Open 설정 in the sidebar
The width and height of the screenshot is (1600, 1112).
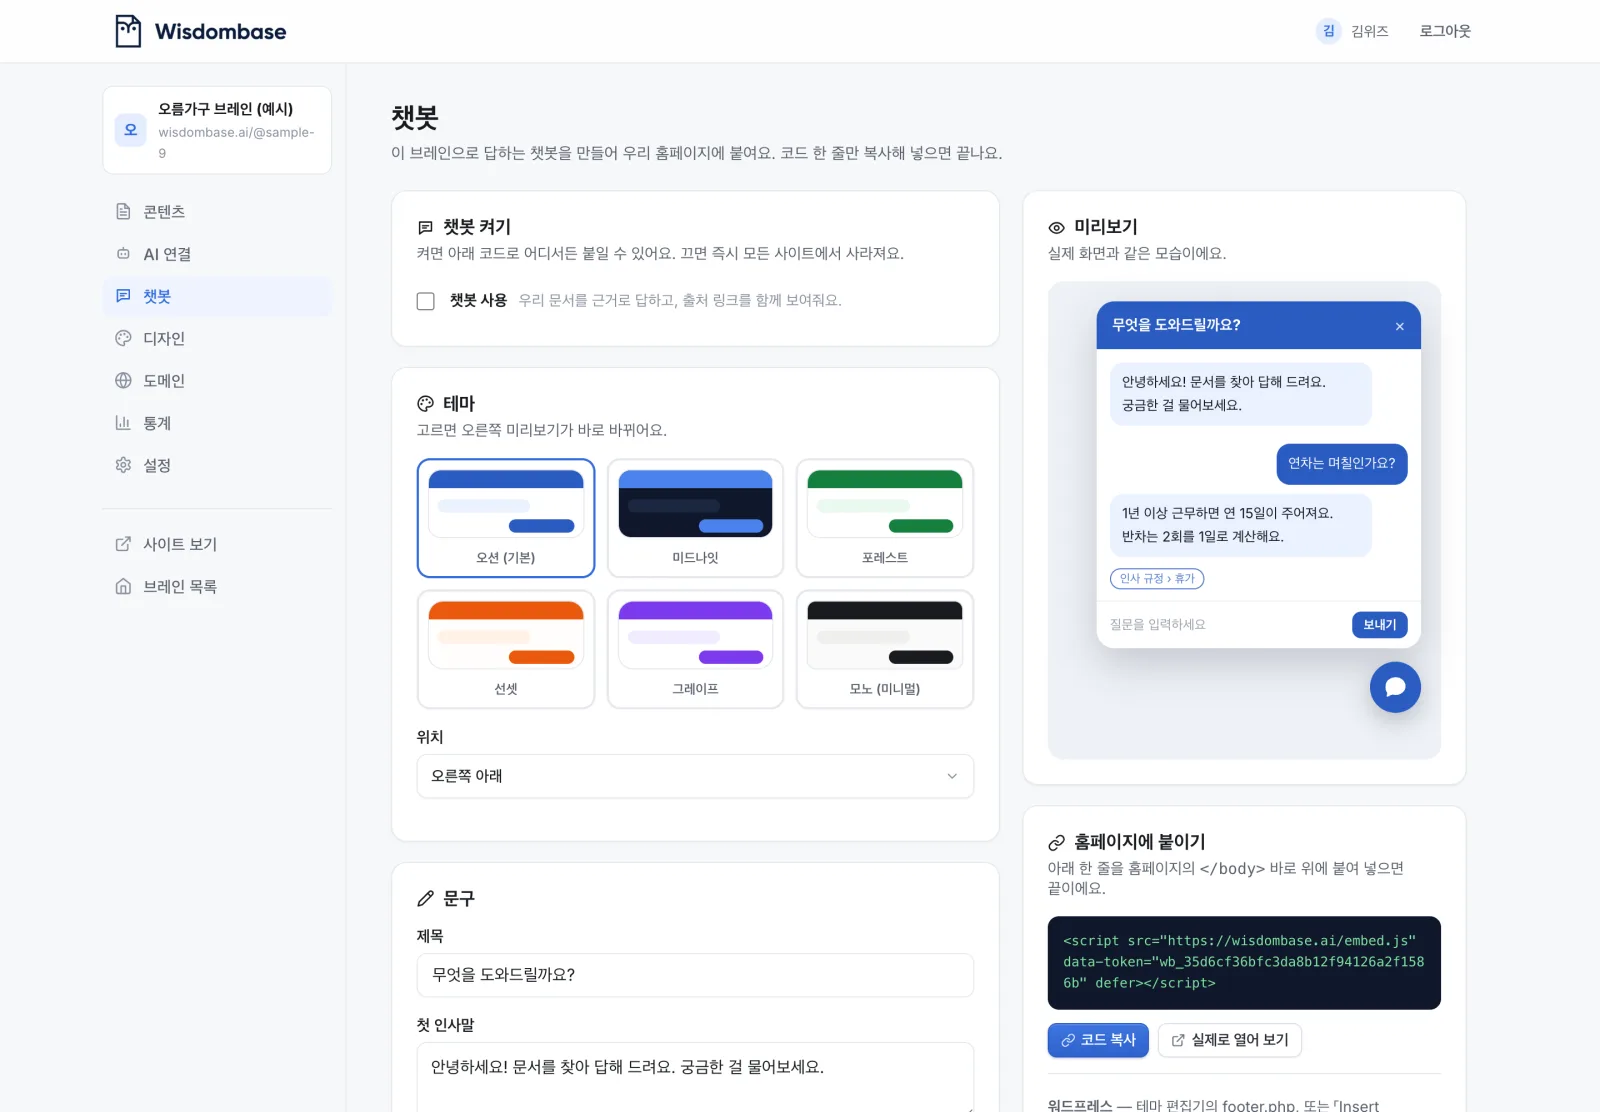(x=217, y=465)
